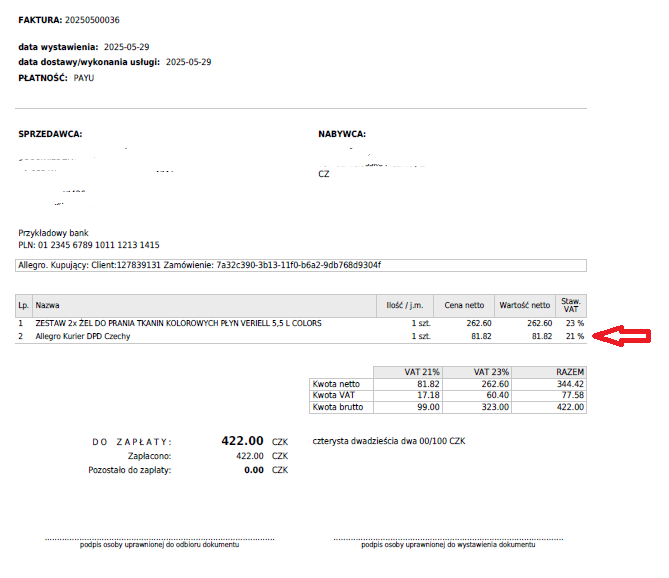The width and height of the screenshot is (669, 578).
Task: Click the bold DO ZAPŁATY total amount
Action: tap(242, 441)
